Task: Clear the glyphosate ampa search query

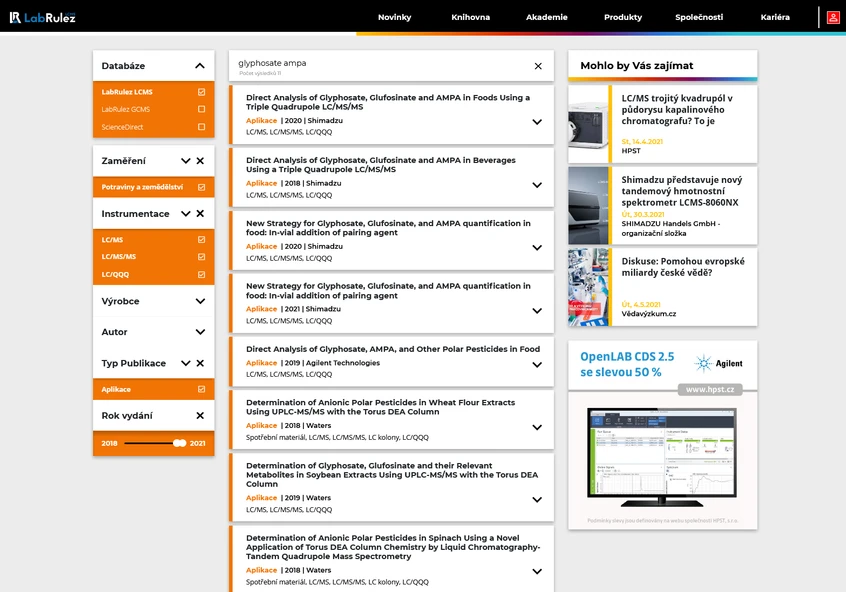Action: coord(538,66)
